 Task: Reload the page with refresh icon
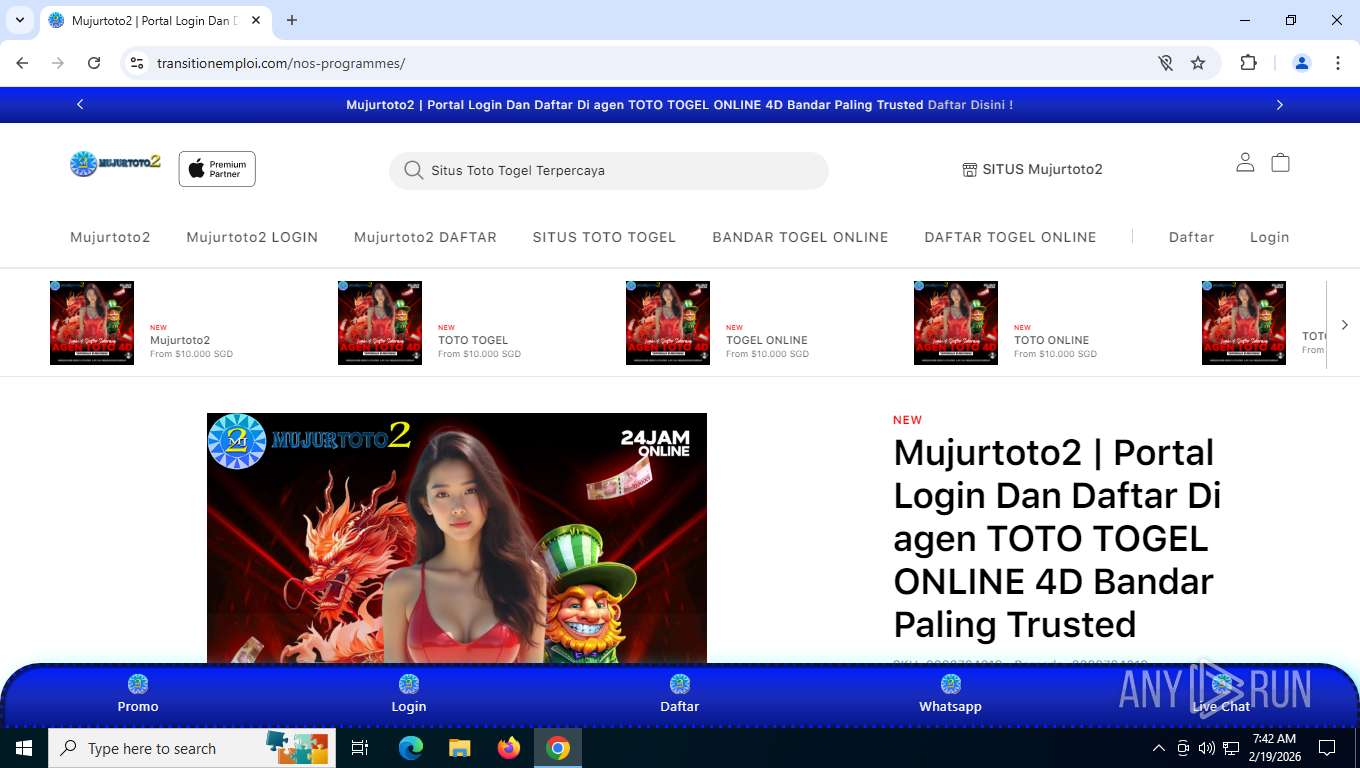[94, 63]
